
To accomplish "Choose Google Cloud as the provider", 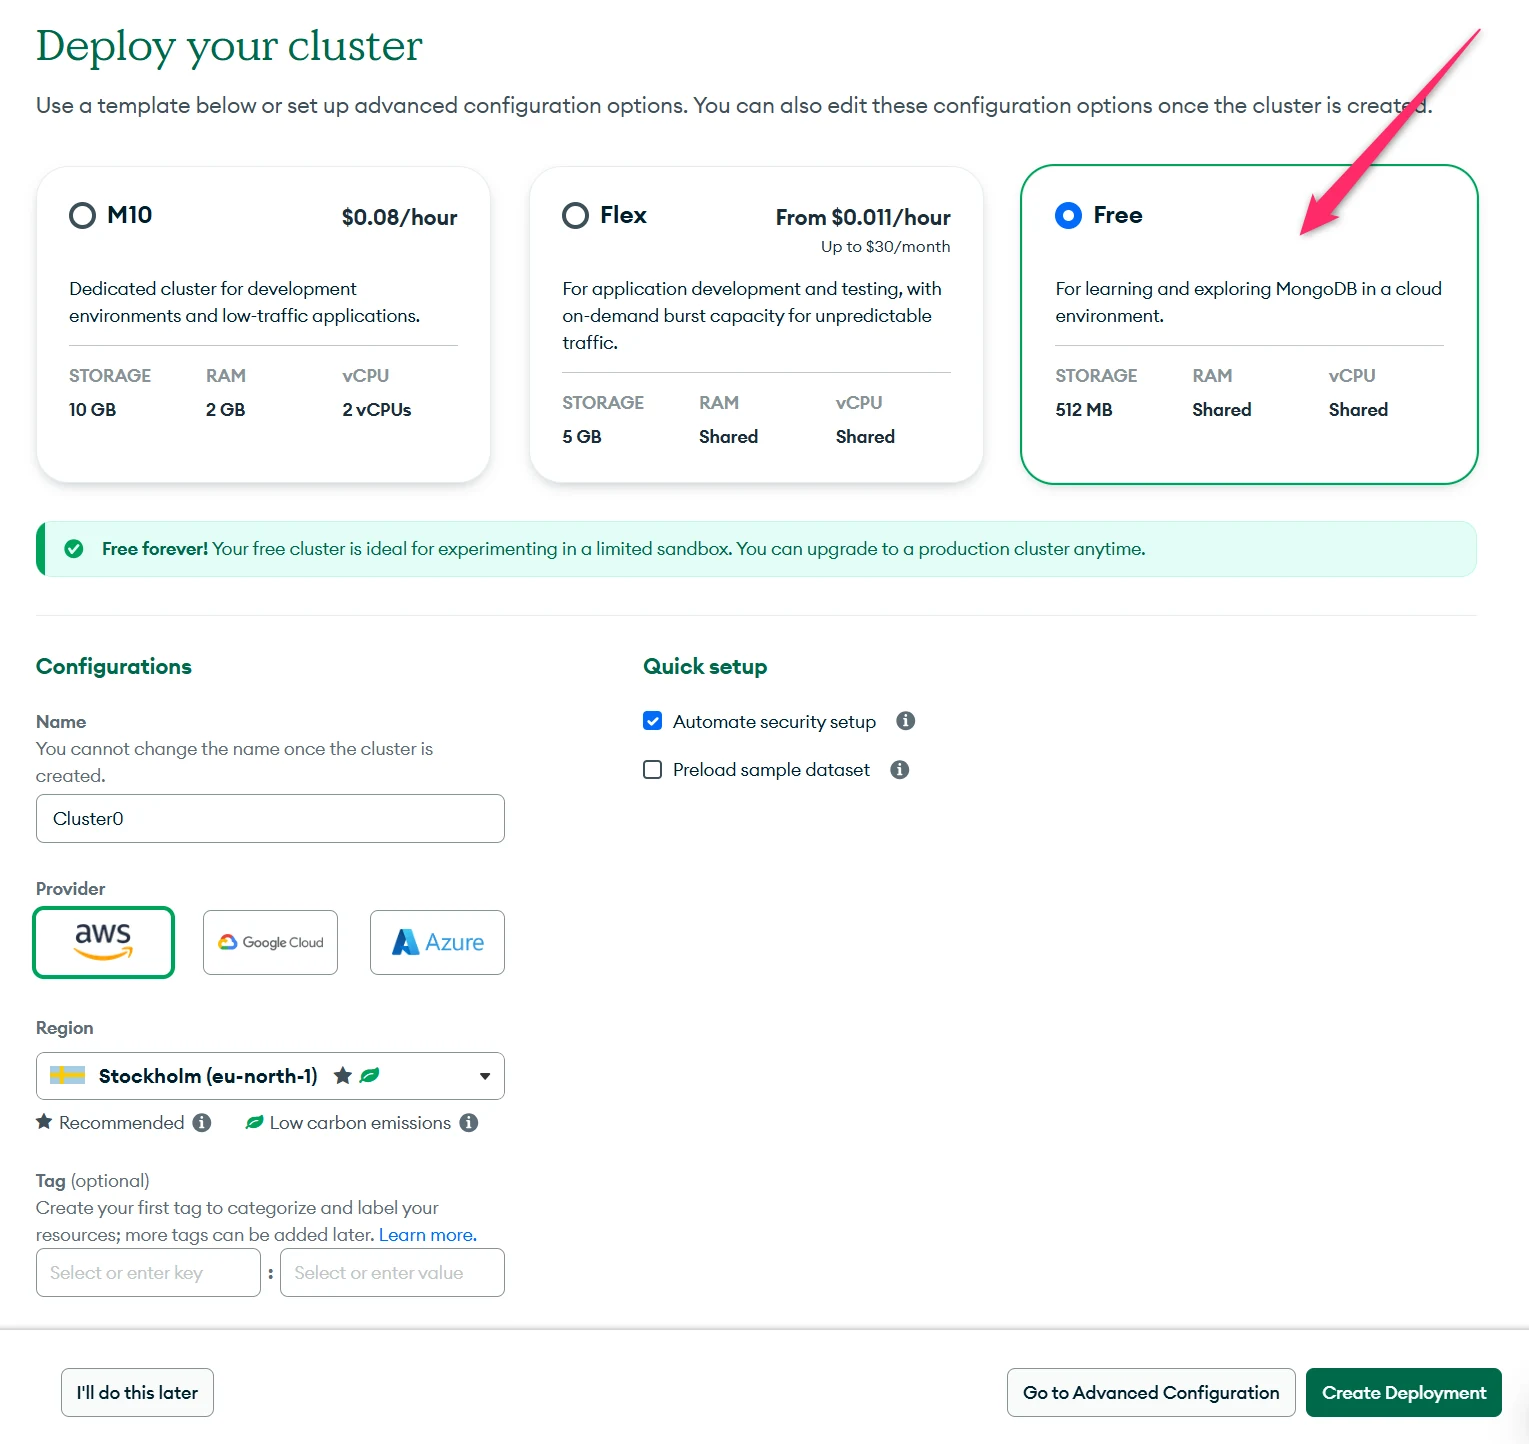I will (270, 942).
